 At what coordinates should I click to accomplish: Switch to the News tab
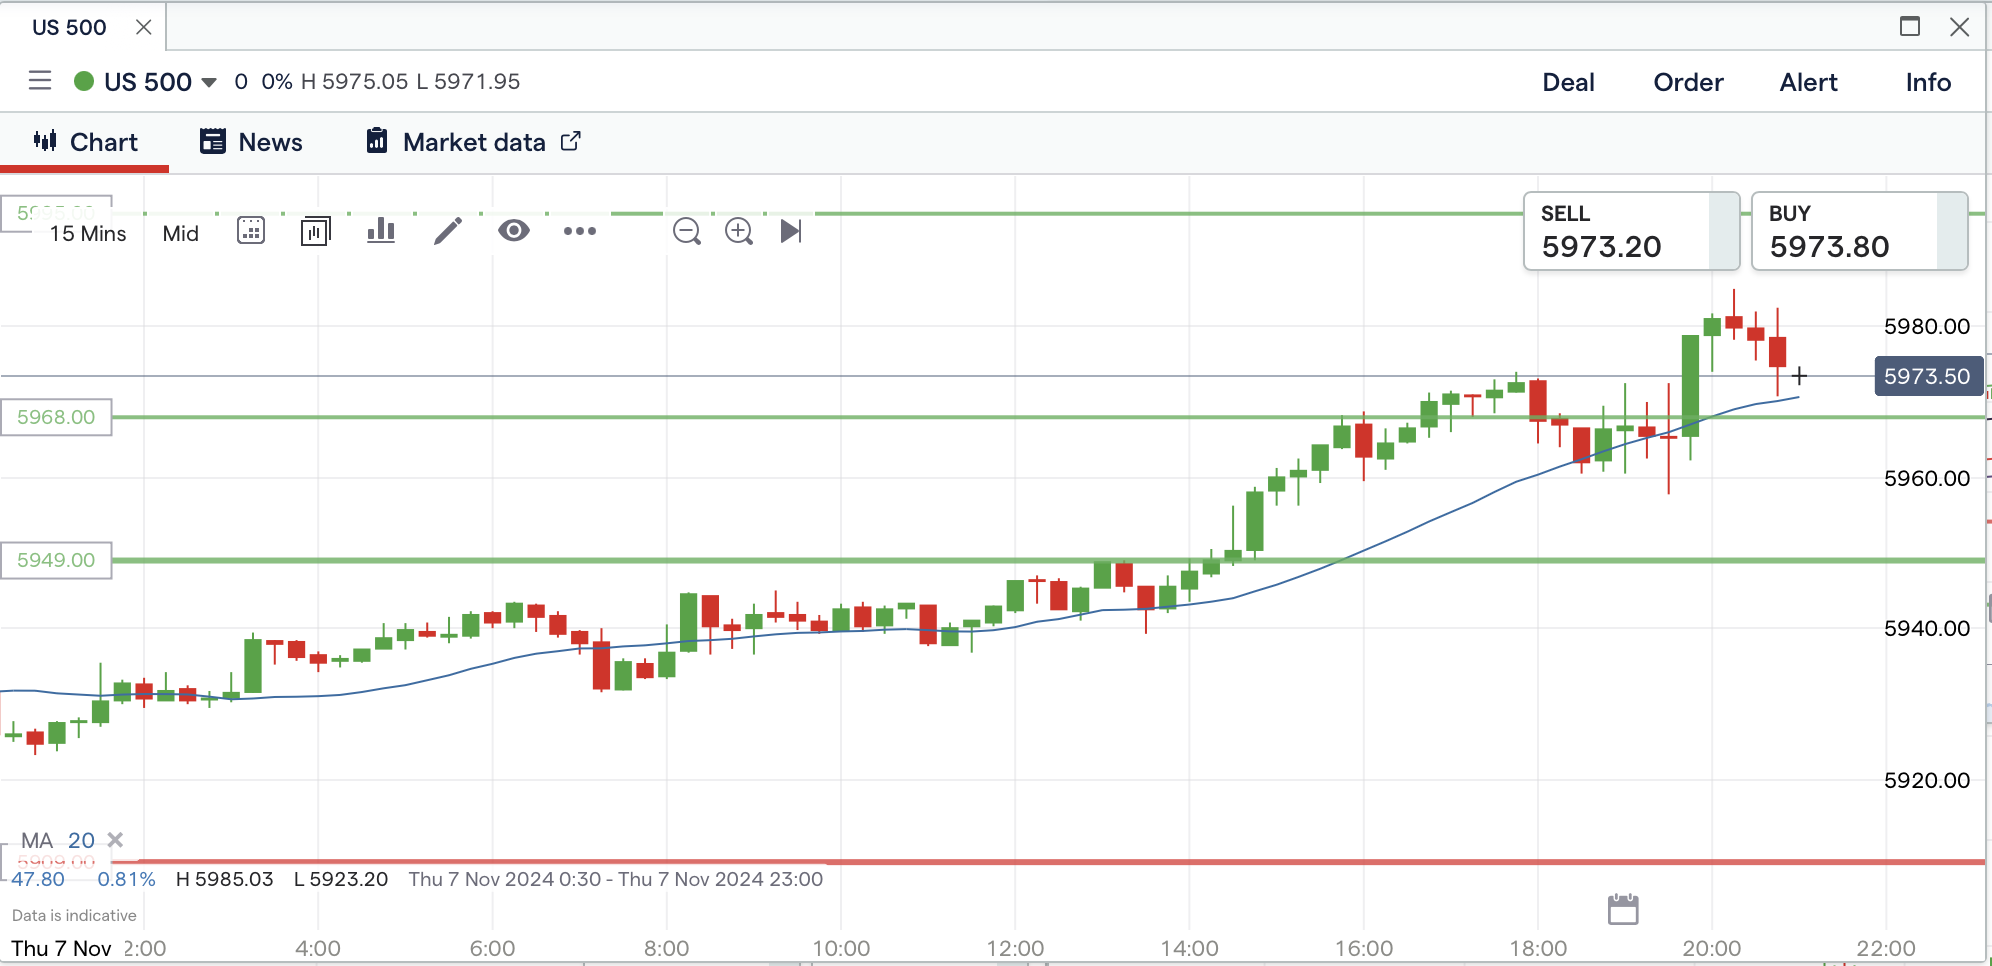(x=252, y=142)
